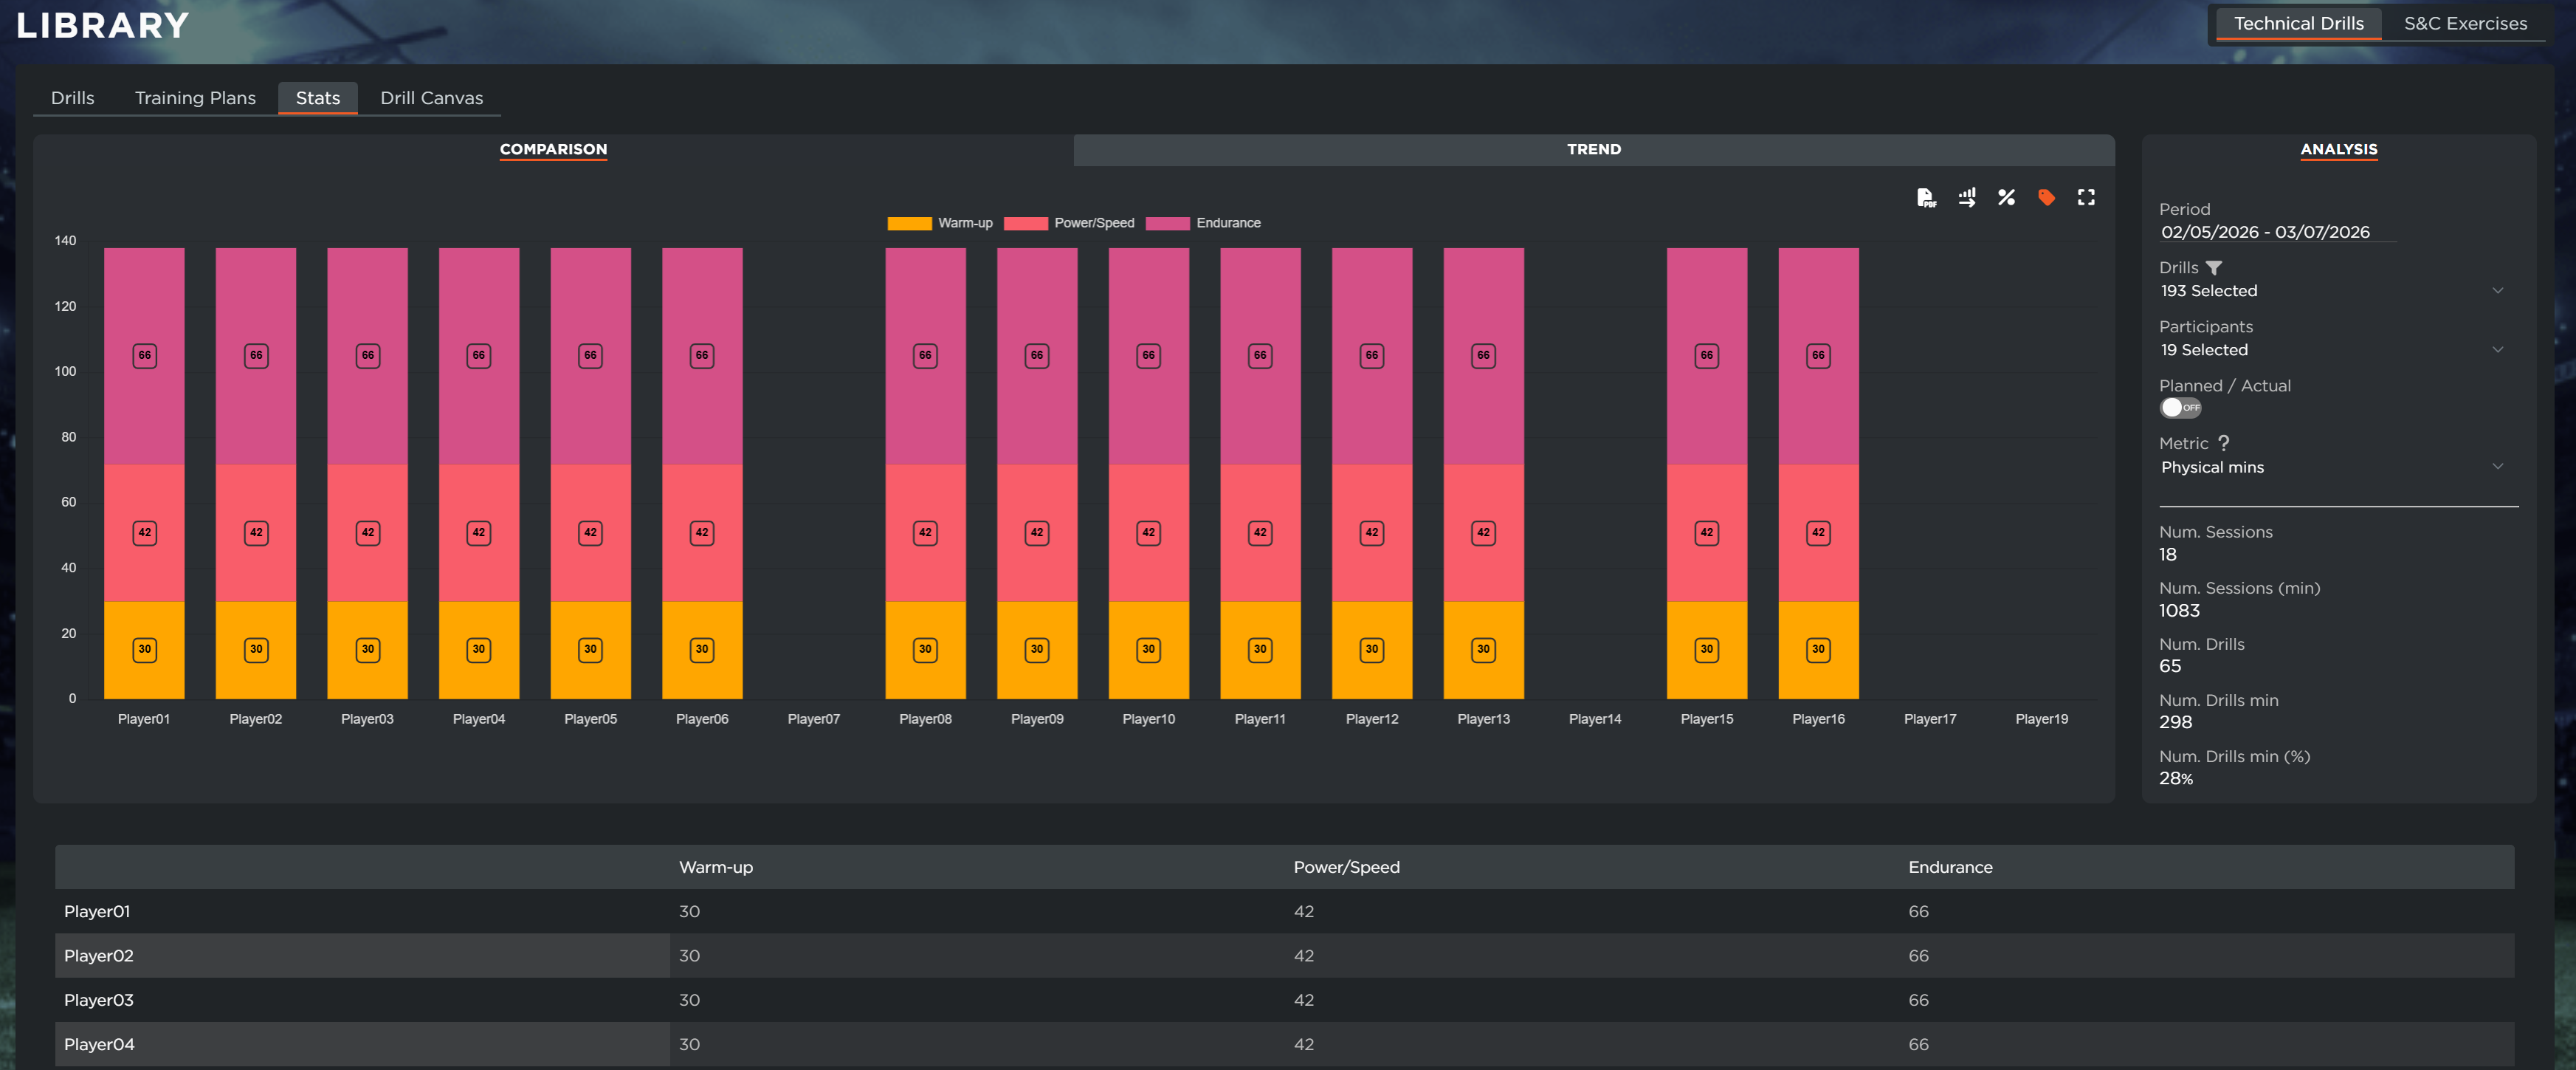Click the Period date range field
This screenshot has width=2576, height=1070.
[2265, 232]
